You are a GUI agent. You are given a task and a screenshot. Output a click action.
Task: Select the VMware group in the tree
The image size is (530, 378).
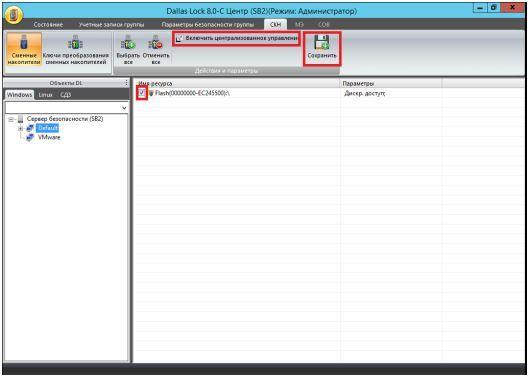pos(49,137)
